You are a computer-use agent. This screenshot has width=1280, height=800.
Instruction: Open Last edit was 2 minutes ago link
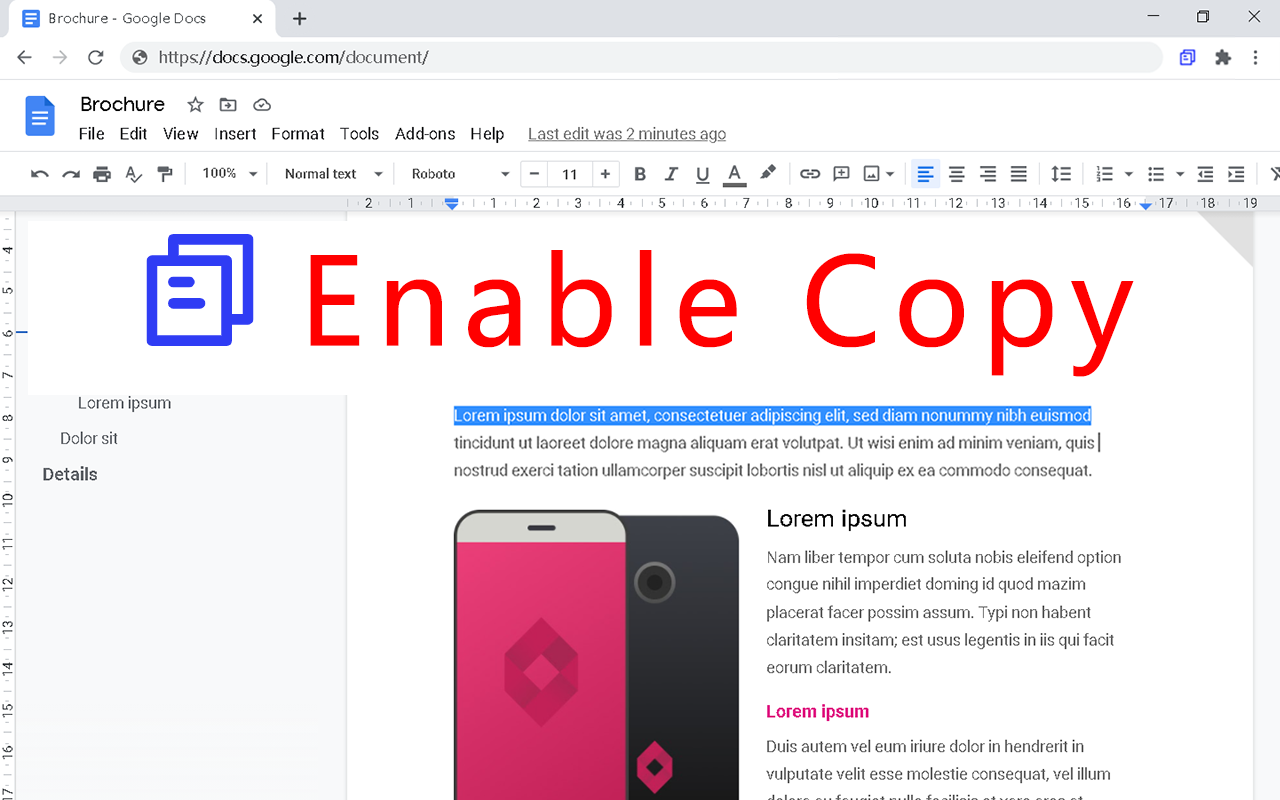[627, 134]
